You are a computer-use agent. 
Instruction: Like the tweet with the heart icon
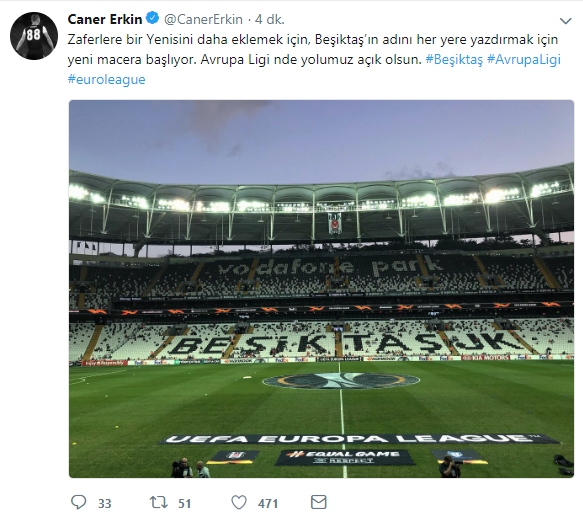239,503
